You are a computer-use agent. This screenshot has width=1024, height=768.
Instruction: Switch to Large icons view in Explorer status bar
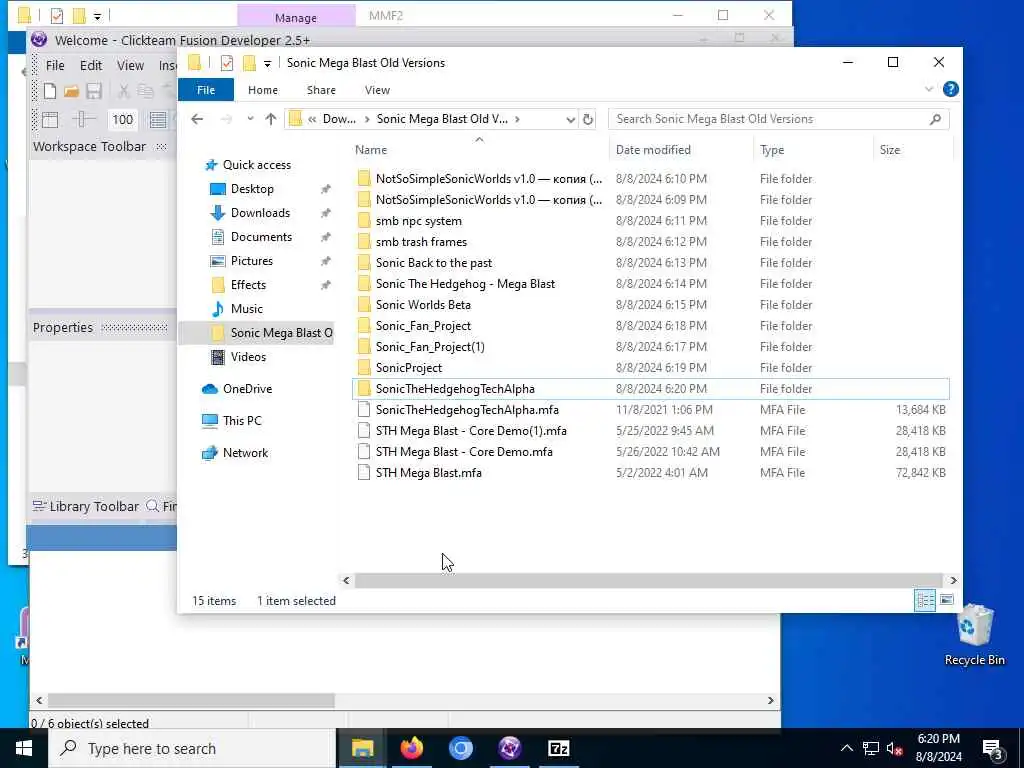(x=946, y=600)
